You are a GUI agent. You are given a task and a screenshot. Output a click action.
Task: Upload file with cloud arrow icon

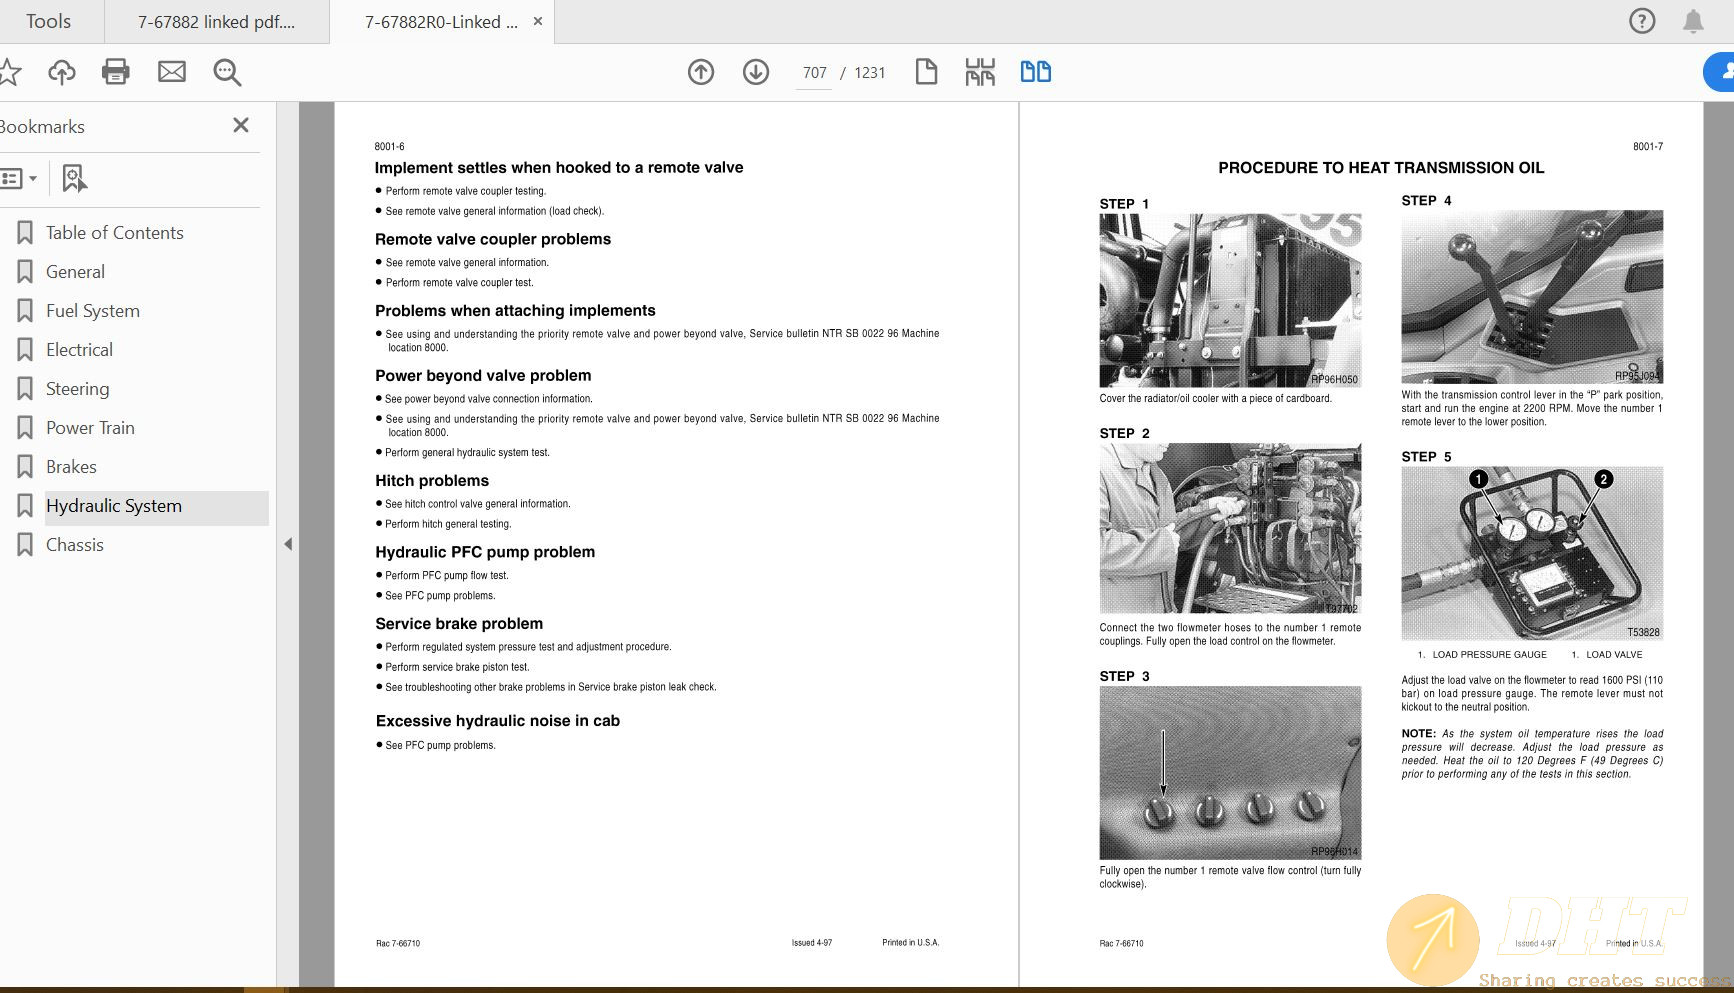(x=62, y=72)
